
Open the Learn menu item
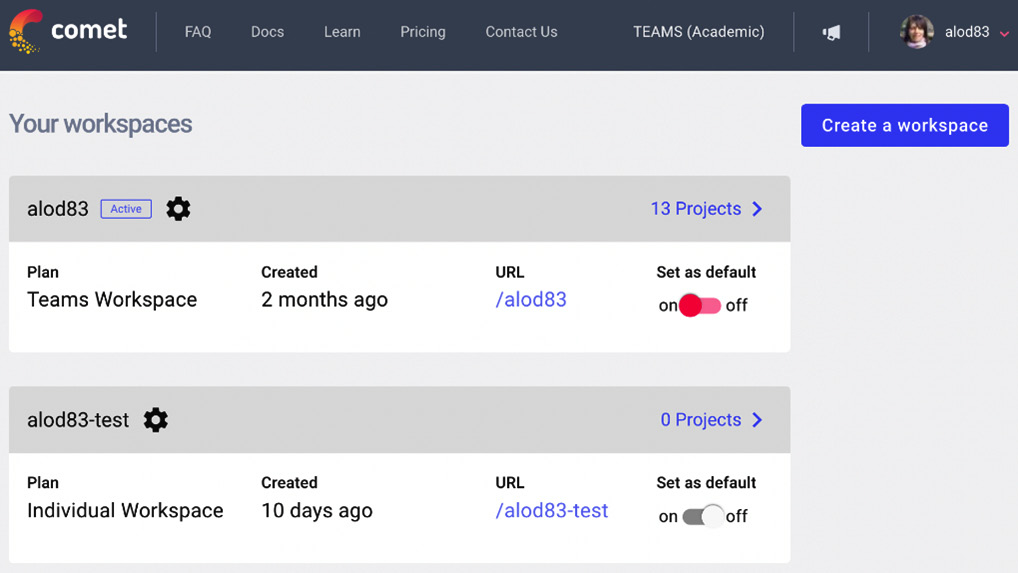click(342, 32)
